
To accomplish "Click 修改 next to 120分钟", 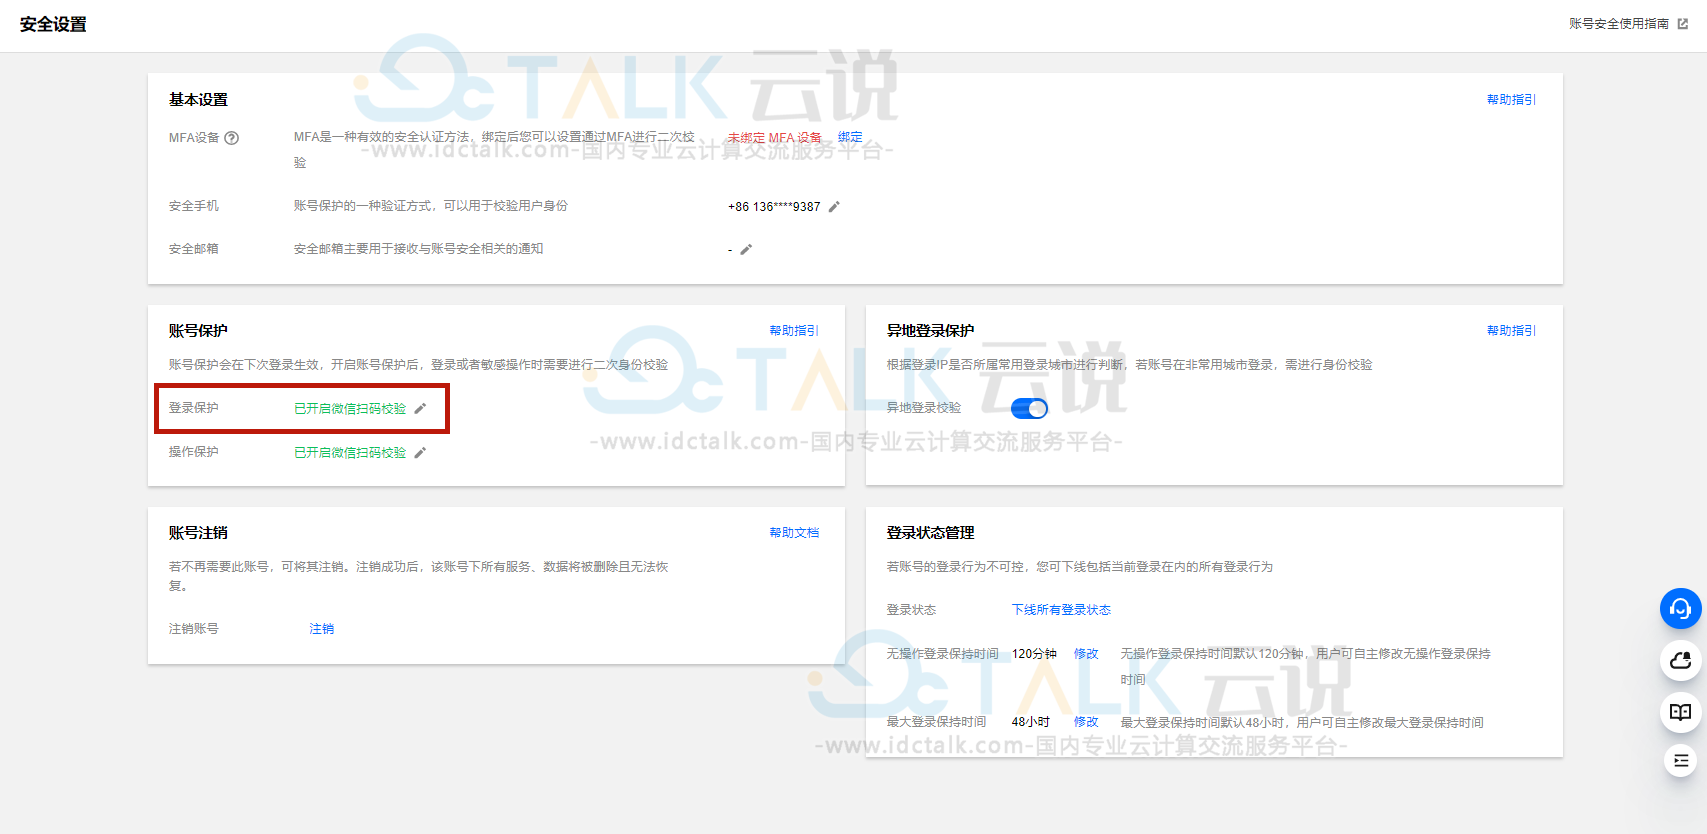I will (x=1086, y=654).
